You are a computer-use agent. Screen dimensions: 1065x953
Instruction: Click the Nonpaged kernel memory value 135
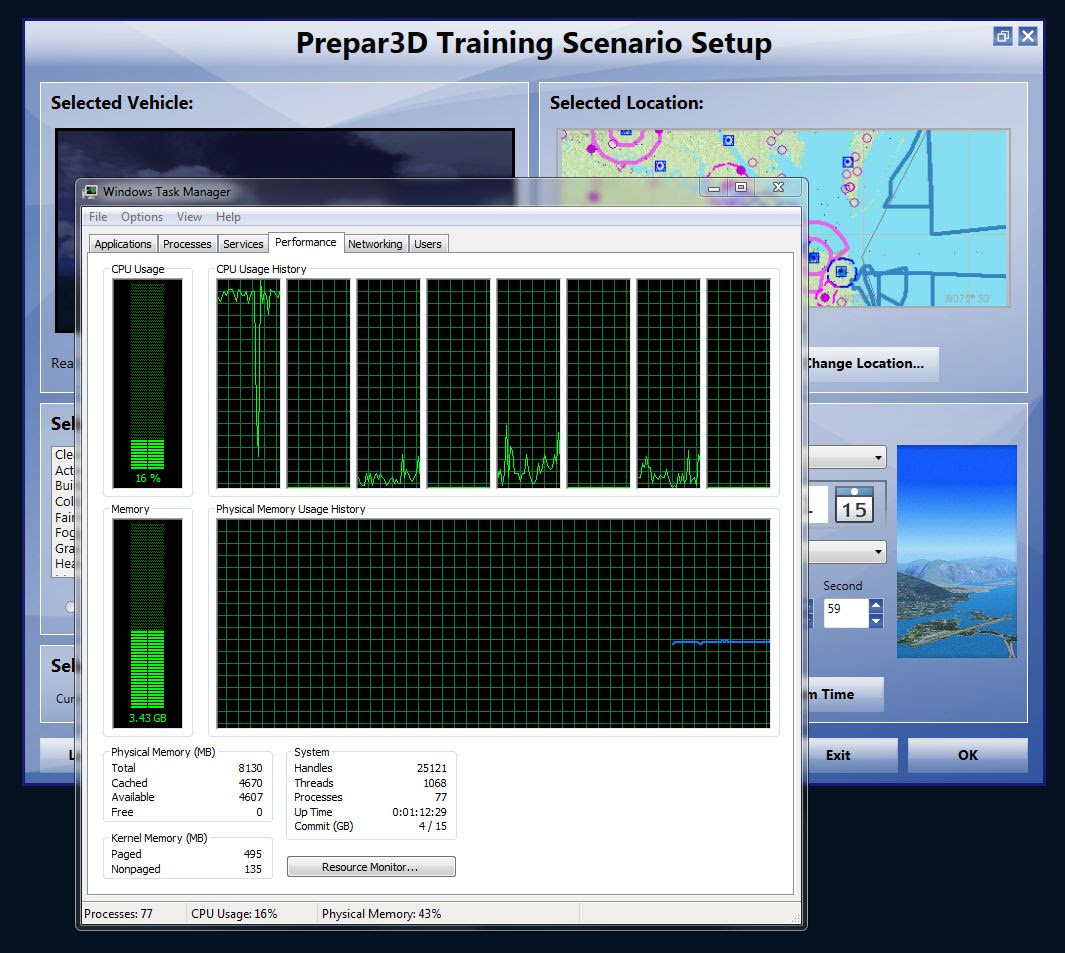(253, 869)
